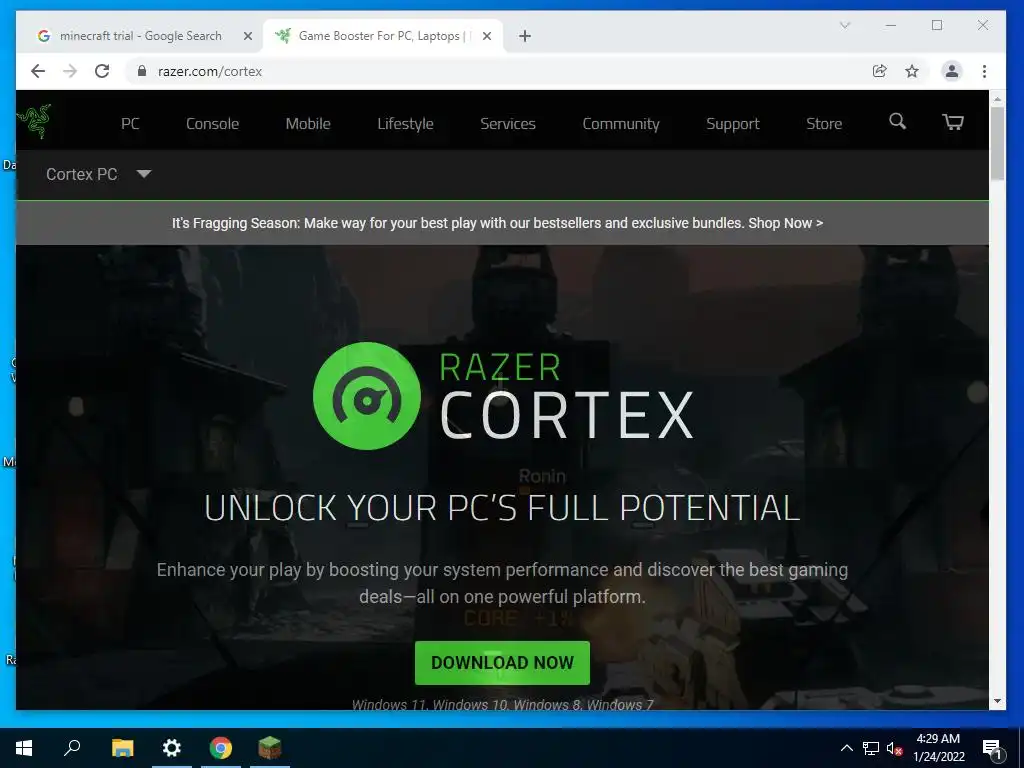Image resolution: width=1024 pixels, height=768 pixels.
Task: Share this page using the share icon
Action: tap(880, 71)
